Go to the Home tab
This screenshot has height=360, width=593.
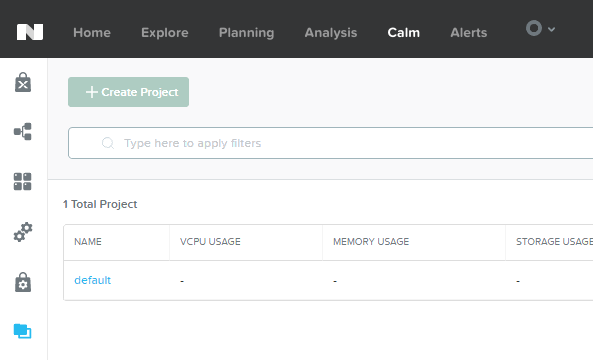[92, 33]
